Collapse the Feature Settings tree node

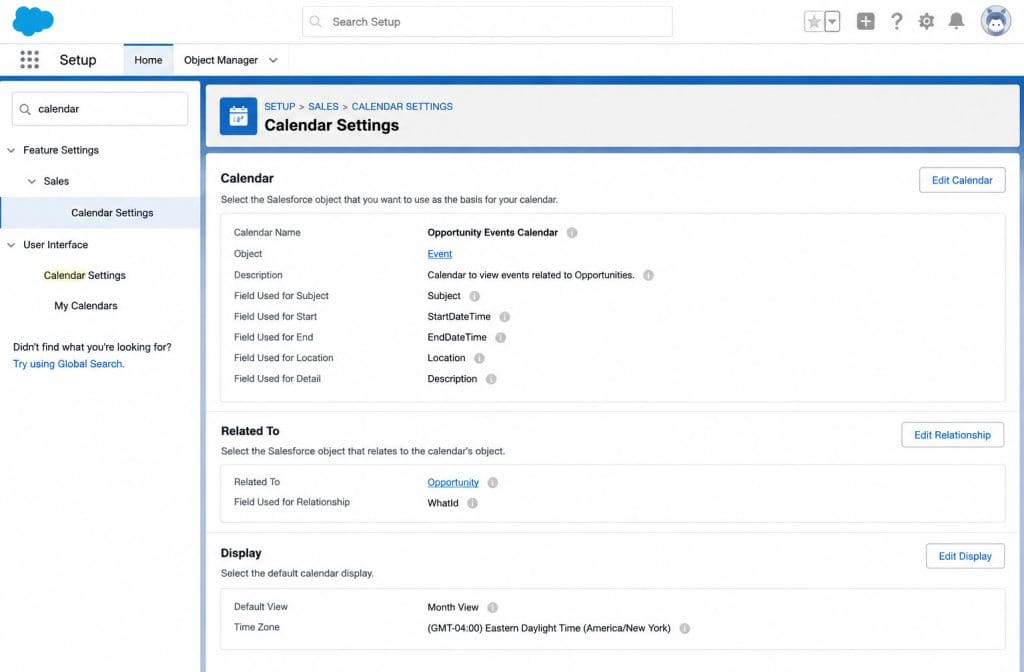[x=11, y=150]
